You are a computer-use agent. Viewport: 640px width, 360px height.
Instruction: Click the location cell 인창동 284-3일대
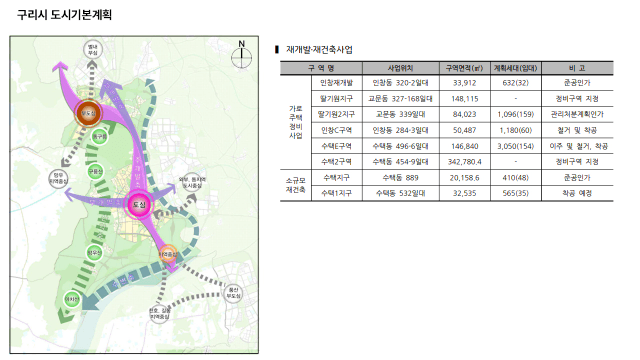pyautogui.click(x=400, y=130)
